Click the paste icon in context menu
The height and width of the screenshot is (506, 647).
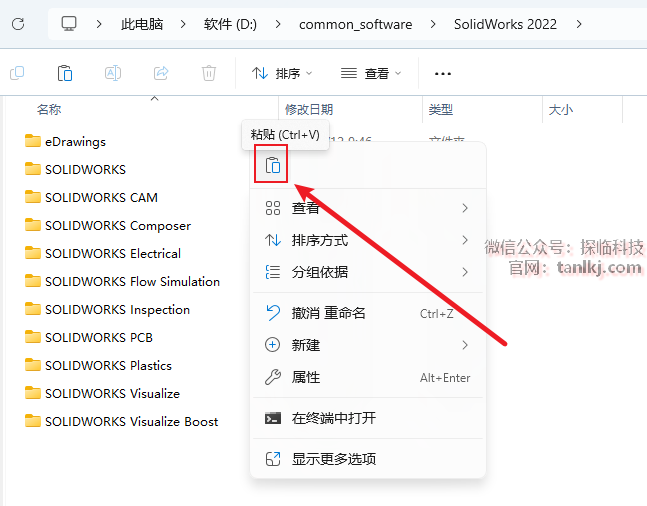[272, 165]
